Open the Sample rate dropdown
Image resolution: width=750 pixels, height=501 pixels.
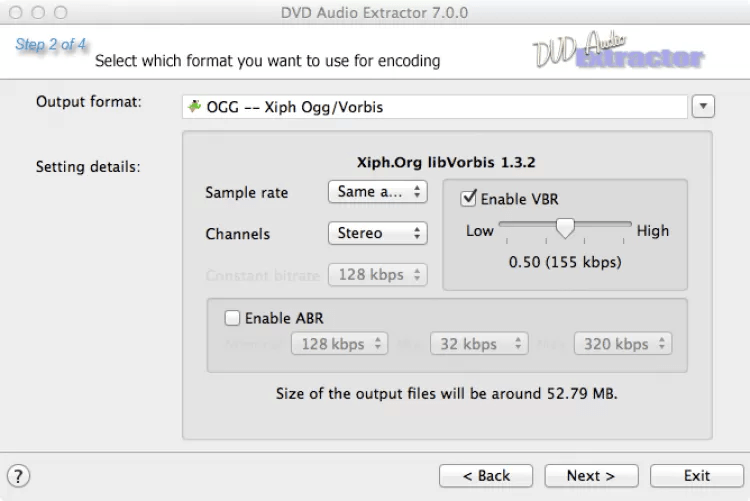tap(377, 191)
